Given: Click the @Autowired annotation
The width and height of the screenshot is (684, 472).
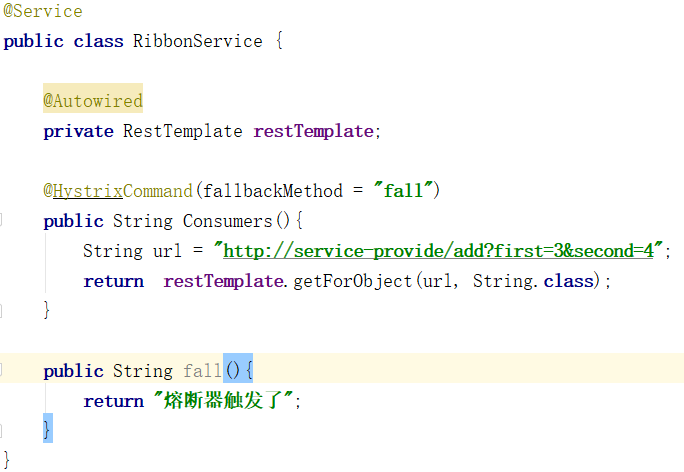Looking at the screenshot, I should pos(93,101).
